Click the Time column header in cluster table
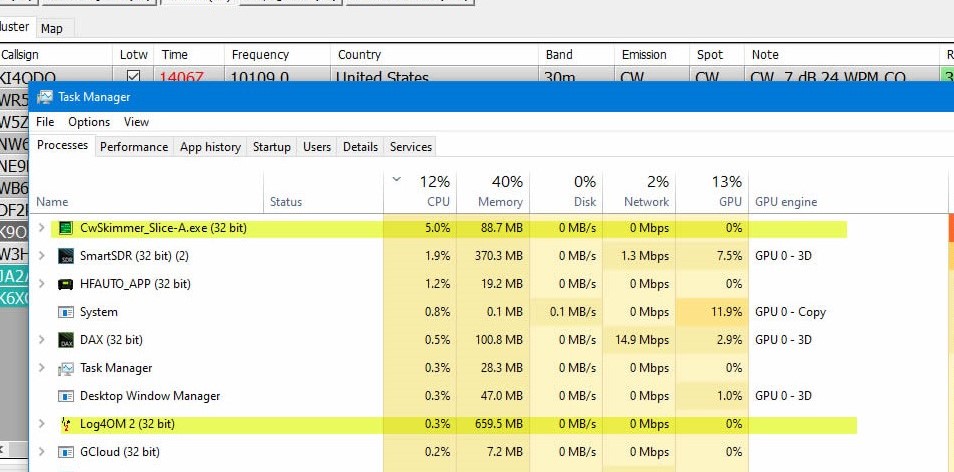954x472 pixels. tap(189, 55)
